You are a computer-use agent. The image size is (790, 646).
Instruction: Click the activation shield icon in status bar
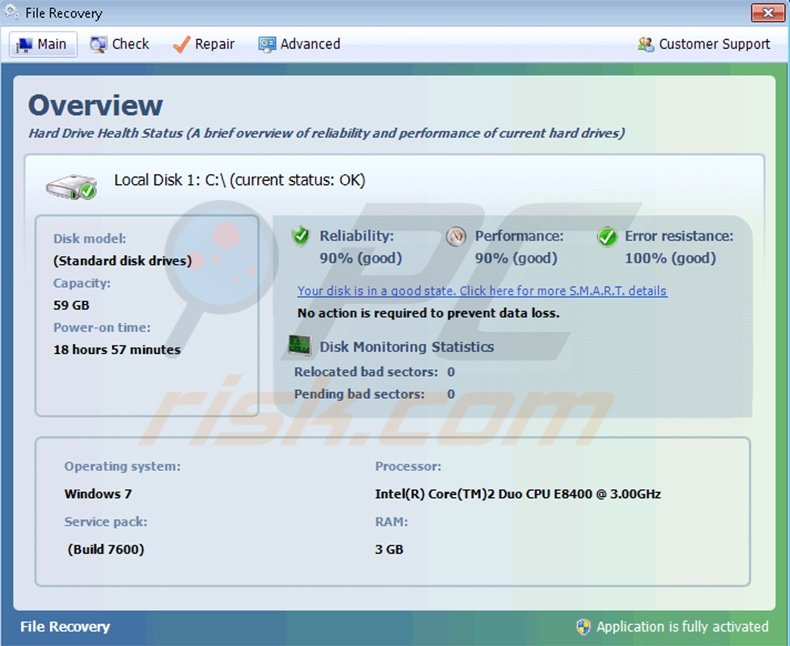(x=583, y=627)
